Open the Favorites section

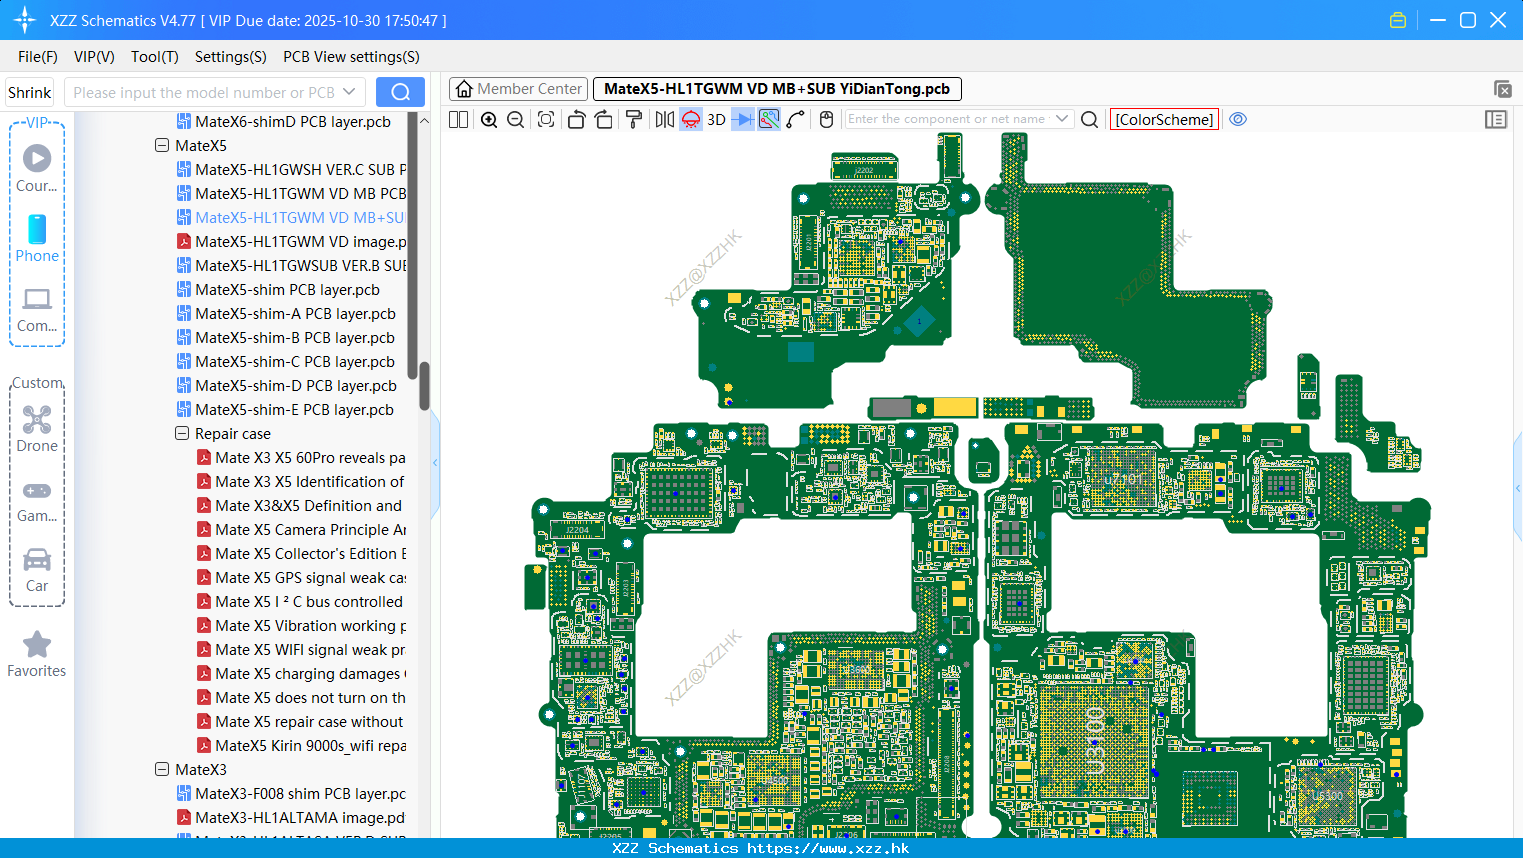coord(37,655)
